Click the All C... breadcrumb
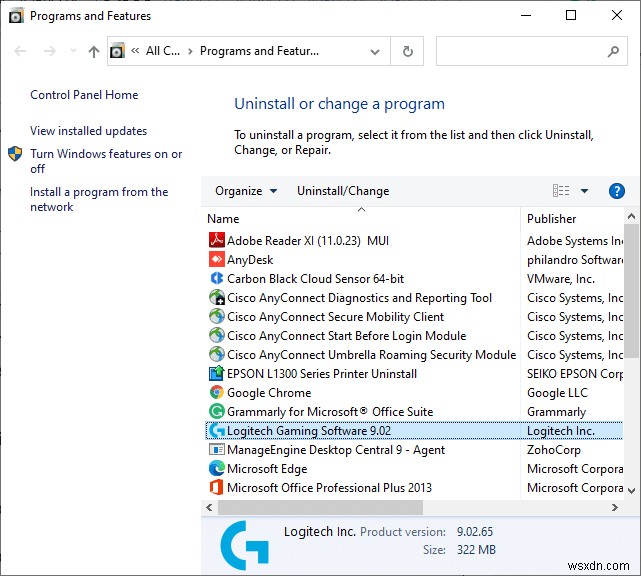The image size is (641, 576). click(x=163, y=51)
